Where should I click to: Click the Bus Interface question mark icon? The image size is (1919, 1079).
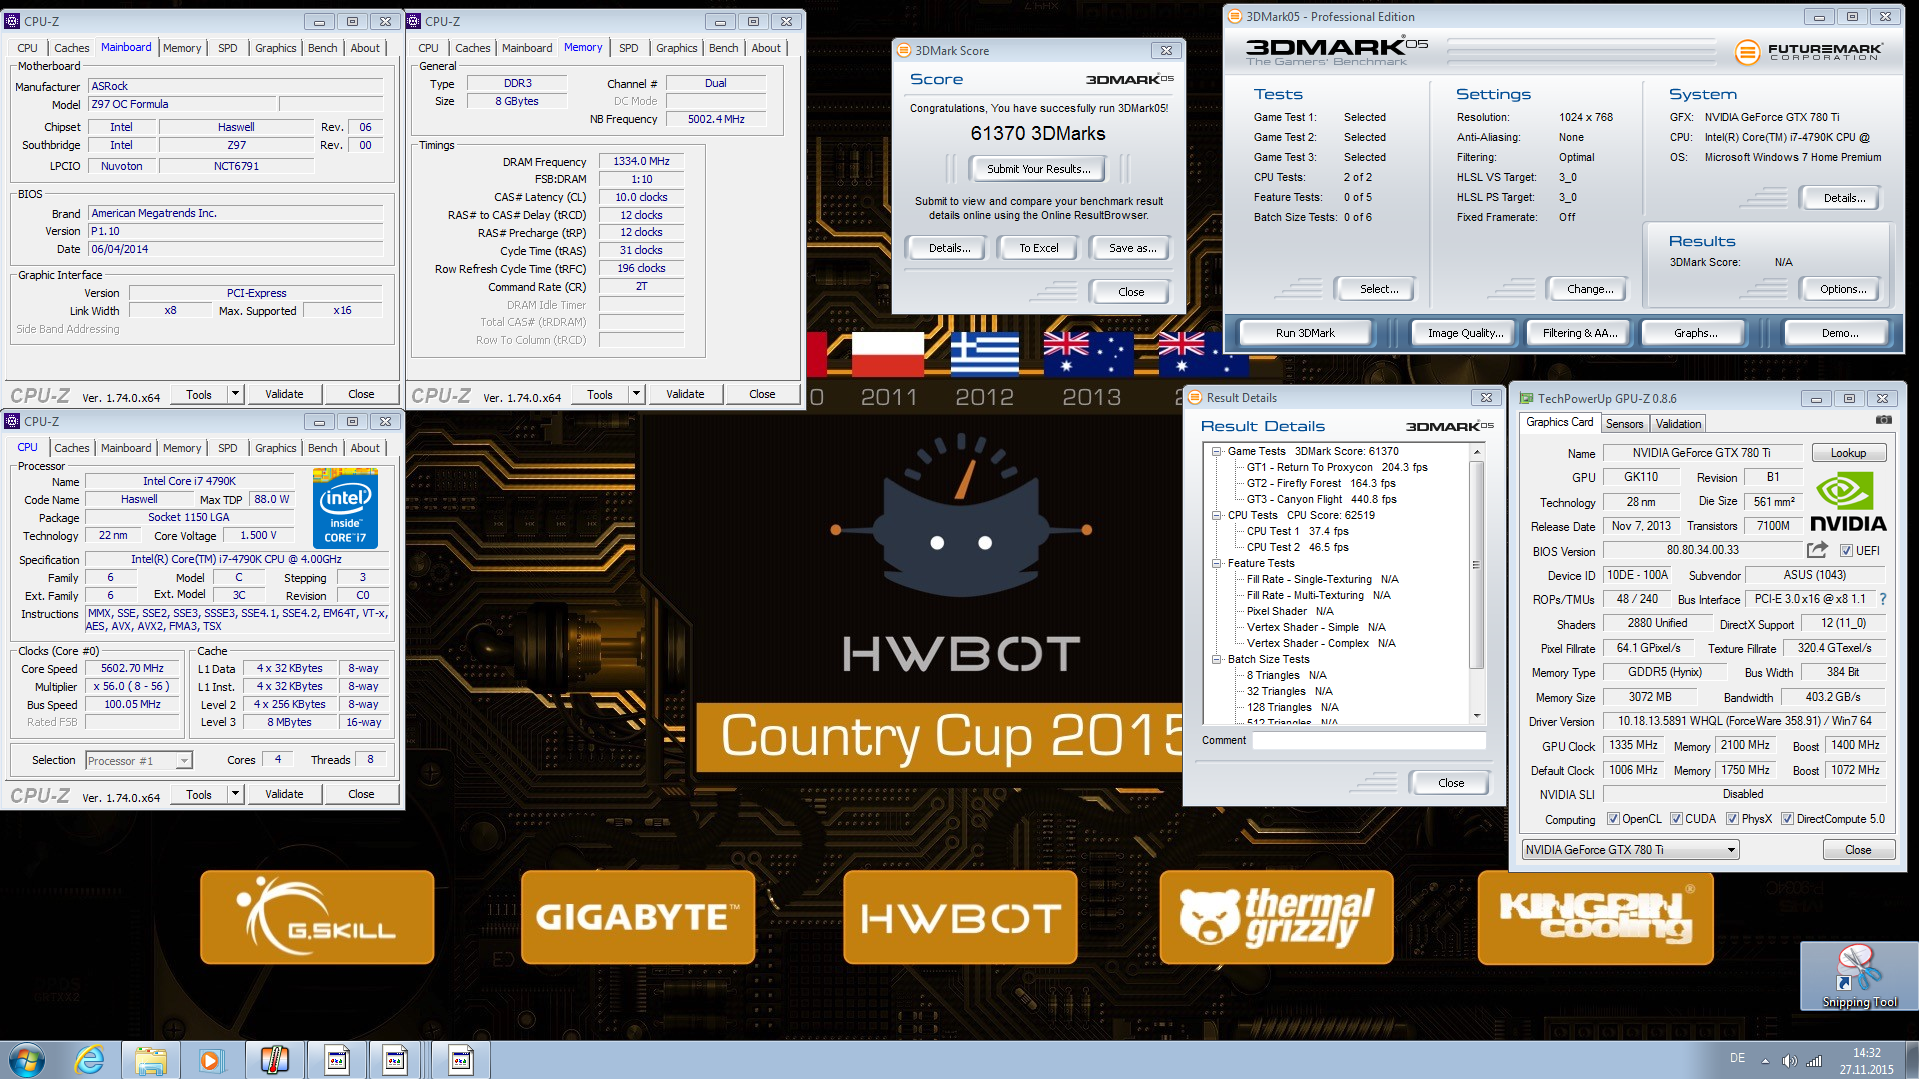click(x=1883, y=599)
